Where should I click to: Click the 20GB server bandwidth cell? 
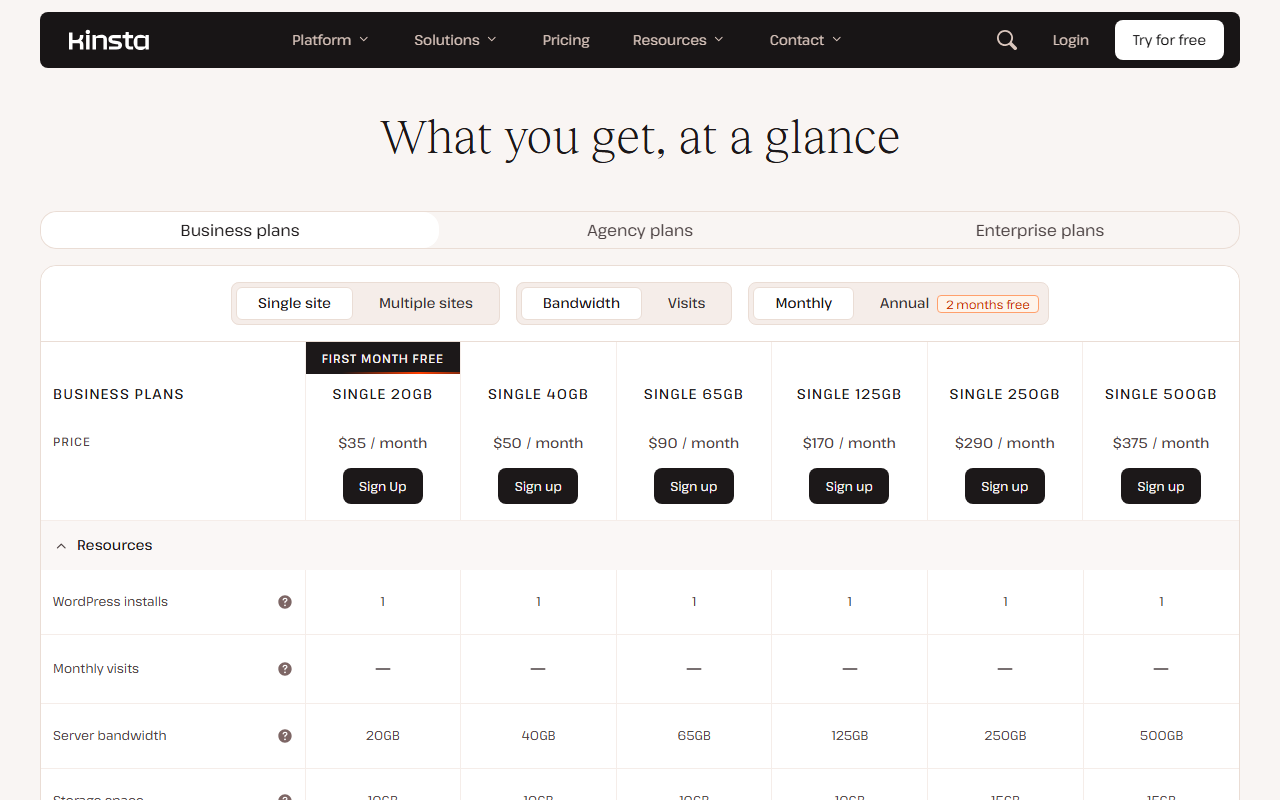point(383,736)
